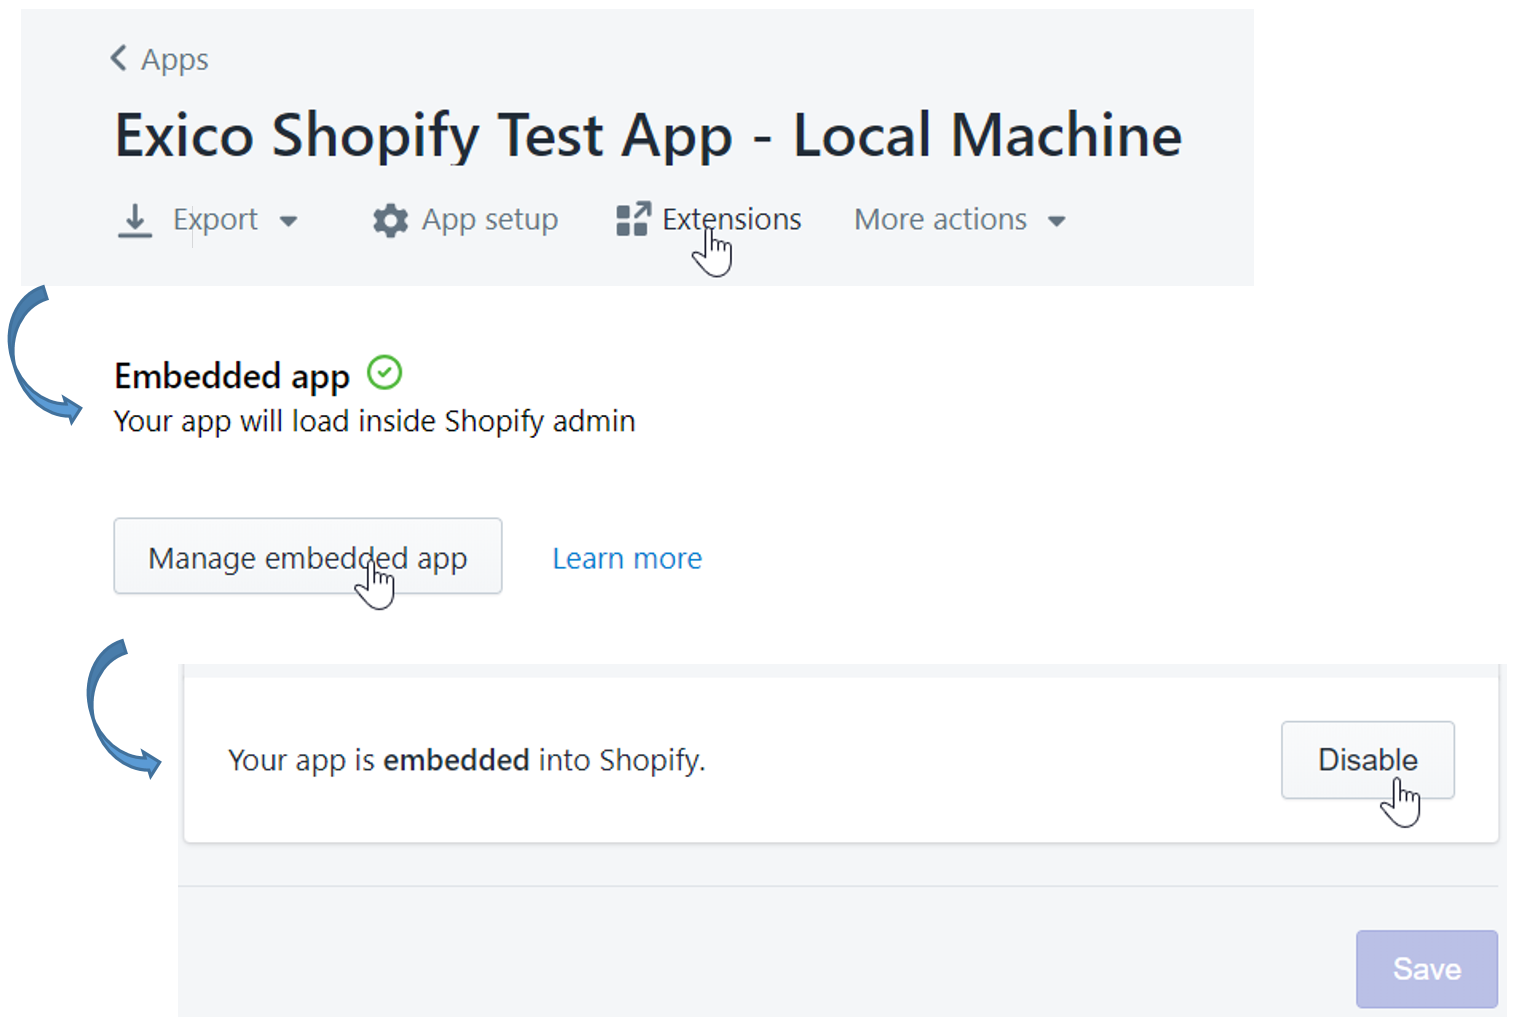The height and width of the screenshot is (1035, 1520).
Task: Click the Save button
Action: [x=1426, y=969]
